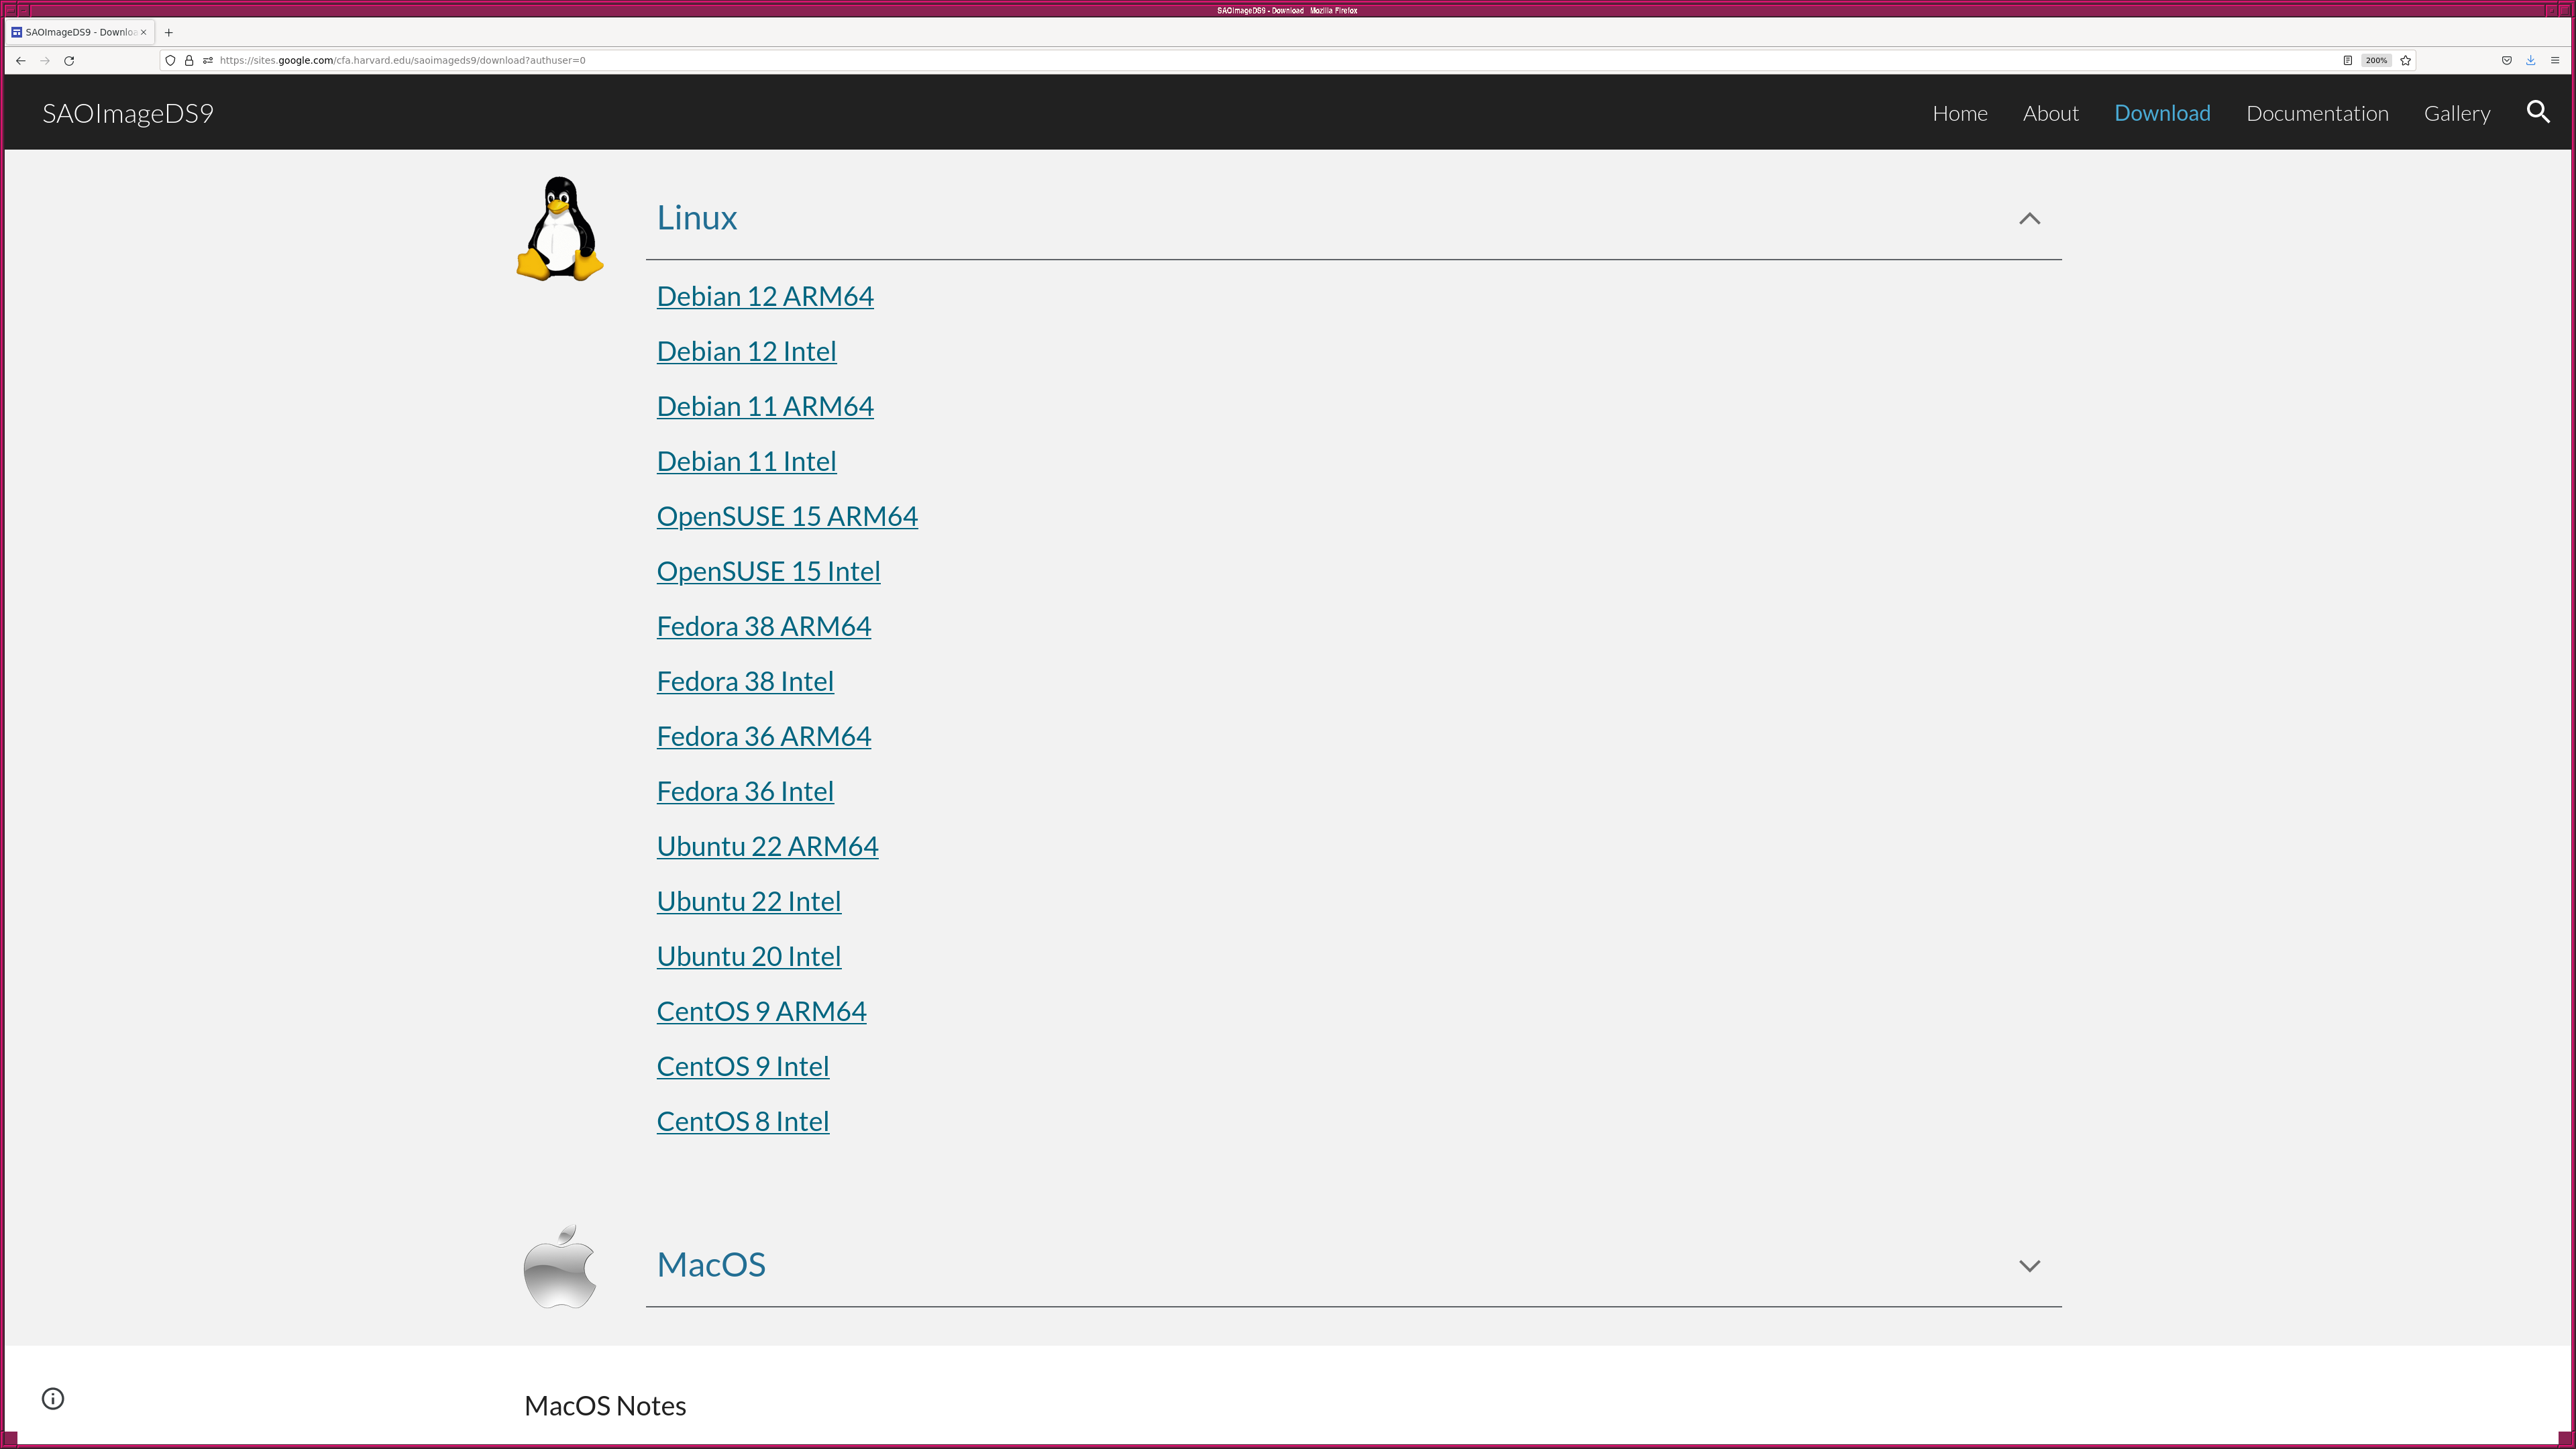Viewport: 2576px width, 1449px height.
Task: Collapse the Linux section chevron
Action: [x=2028, y=218]
